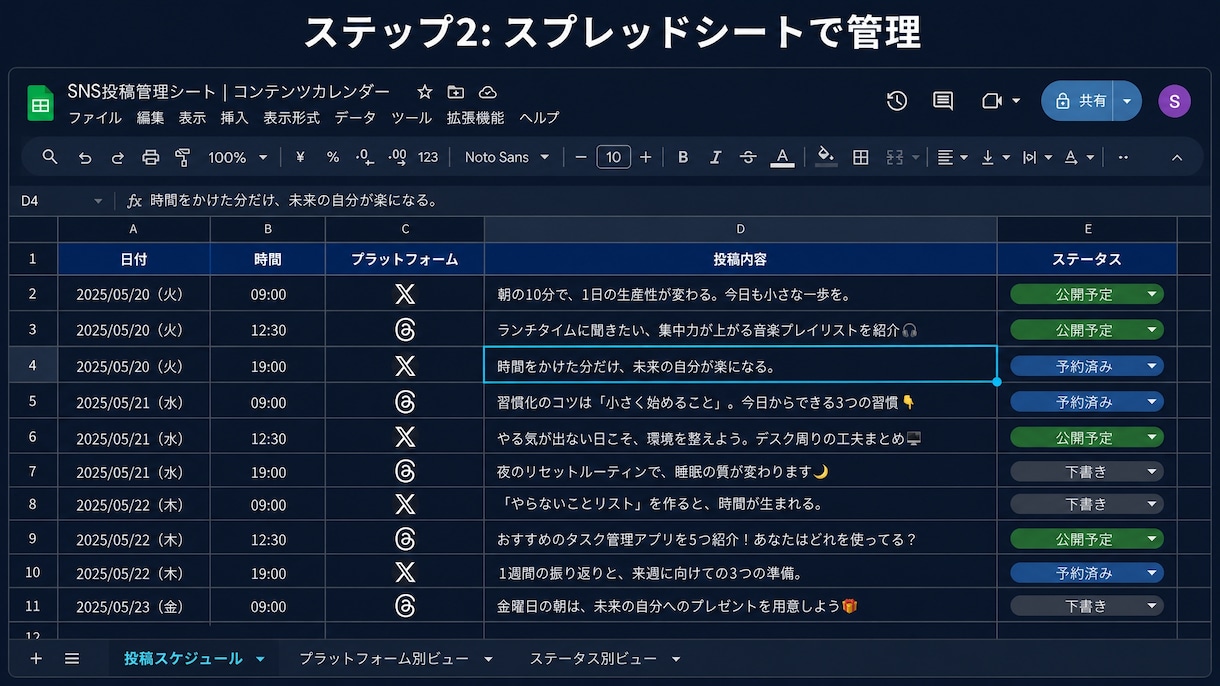Select cell with 2025/05/23（金）date
The width and height of the screenshot is (1220, 686).
(134, 606)
